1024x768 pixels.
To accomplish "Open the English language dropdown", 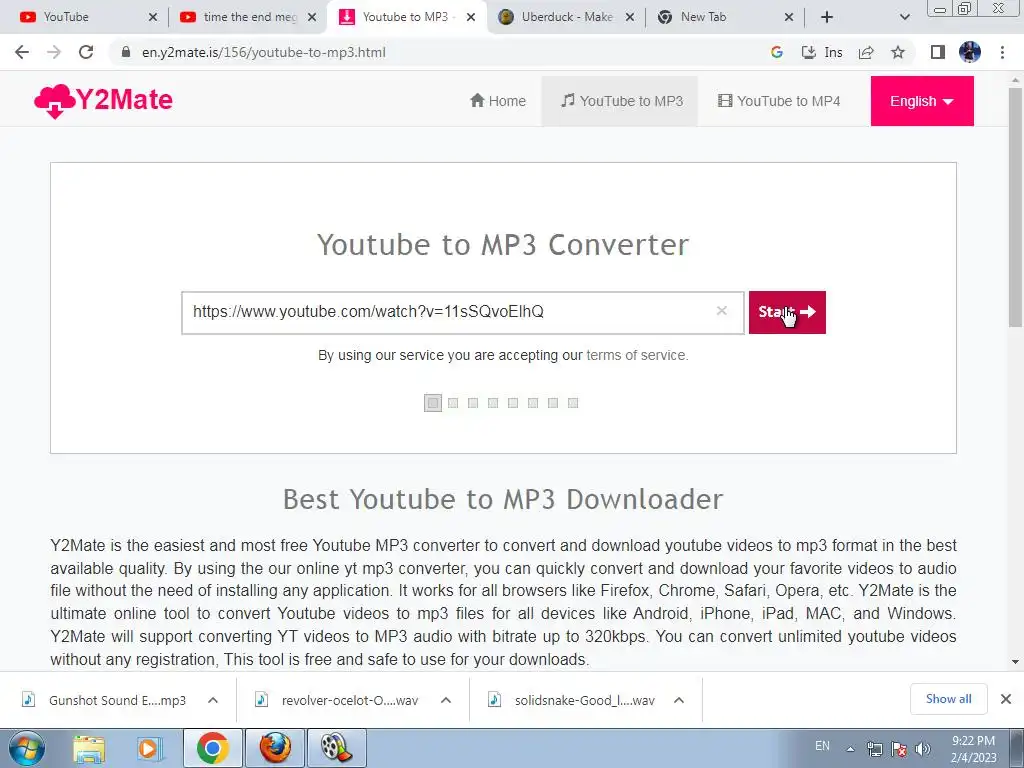I will tap(921, 101).
